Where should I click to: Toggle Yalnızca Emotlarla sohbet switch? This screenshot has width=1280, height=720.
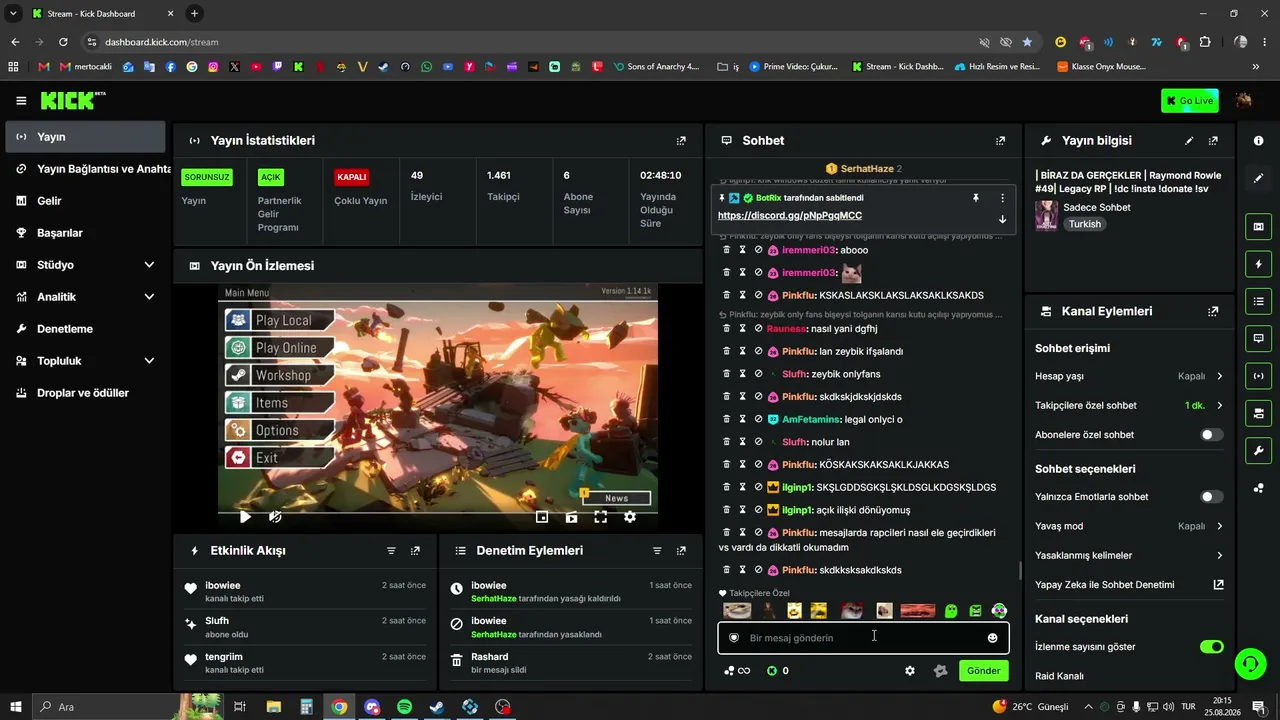coord(1211,497)
